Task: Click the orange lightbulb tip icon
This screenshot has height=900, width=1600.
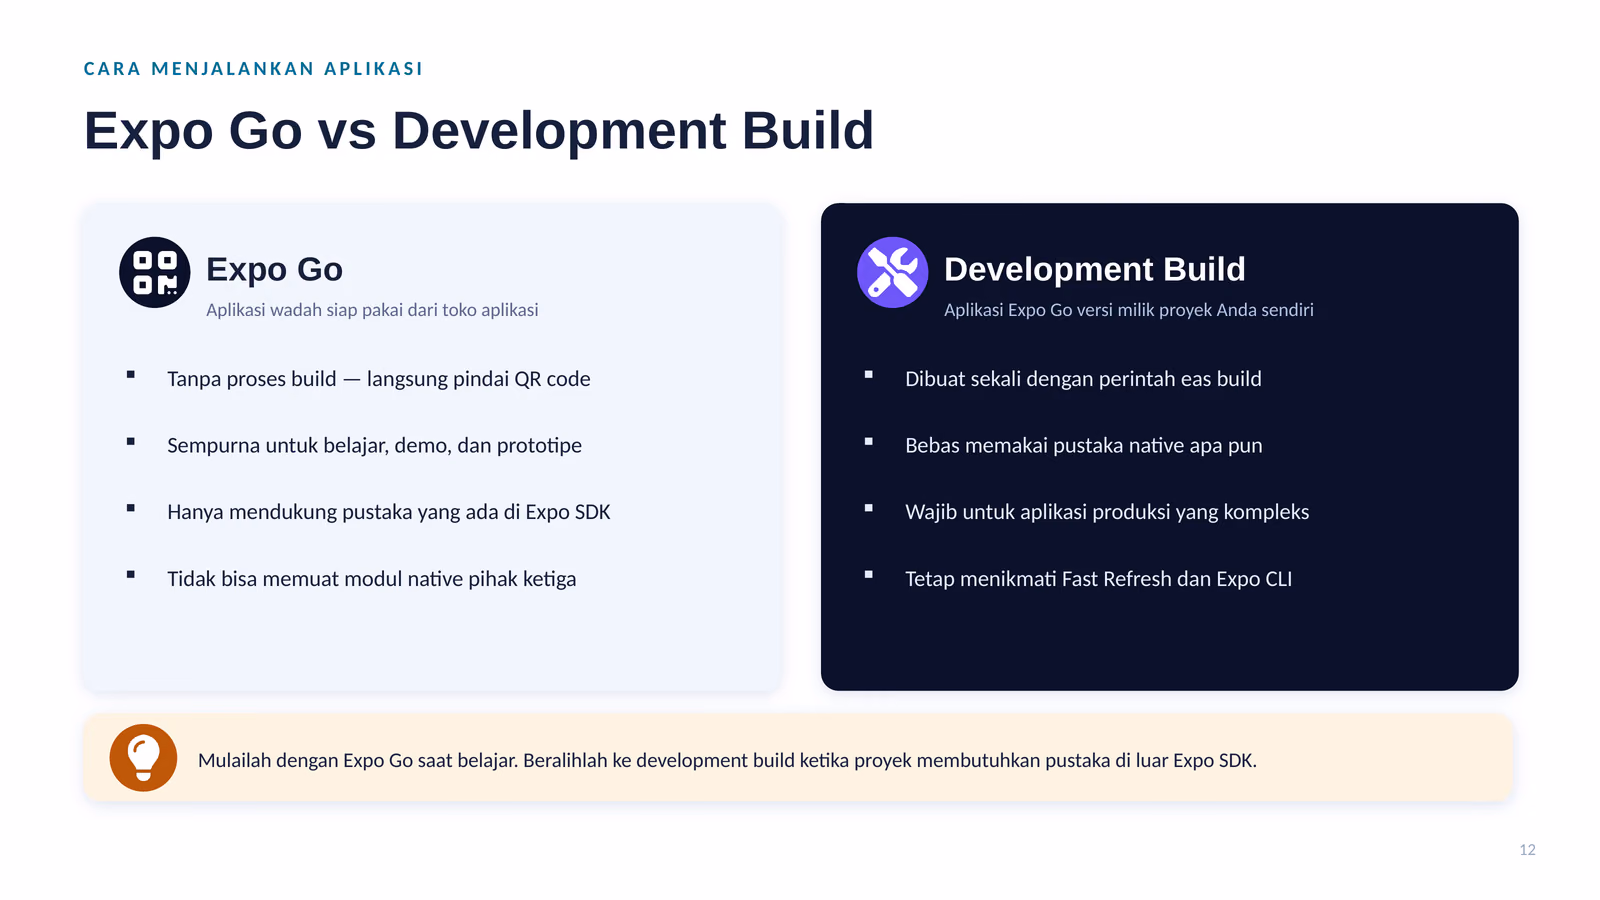Action: [143, 758]
